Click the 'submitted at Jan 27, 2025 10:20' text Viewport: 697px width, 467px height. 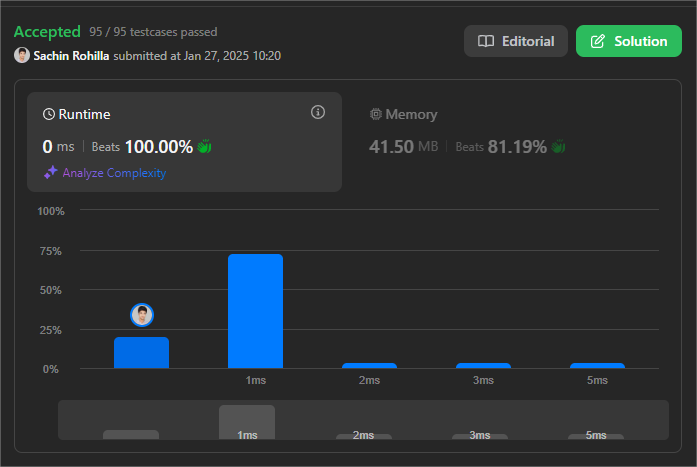pyautogui.click(x=197, y=56)
